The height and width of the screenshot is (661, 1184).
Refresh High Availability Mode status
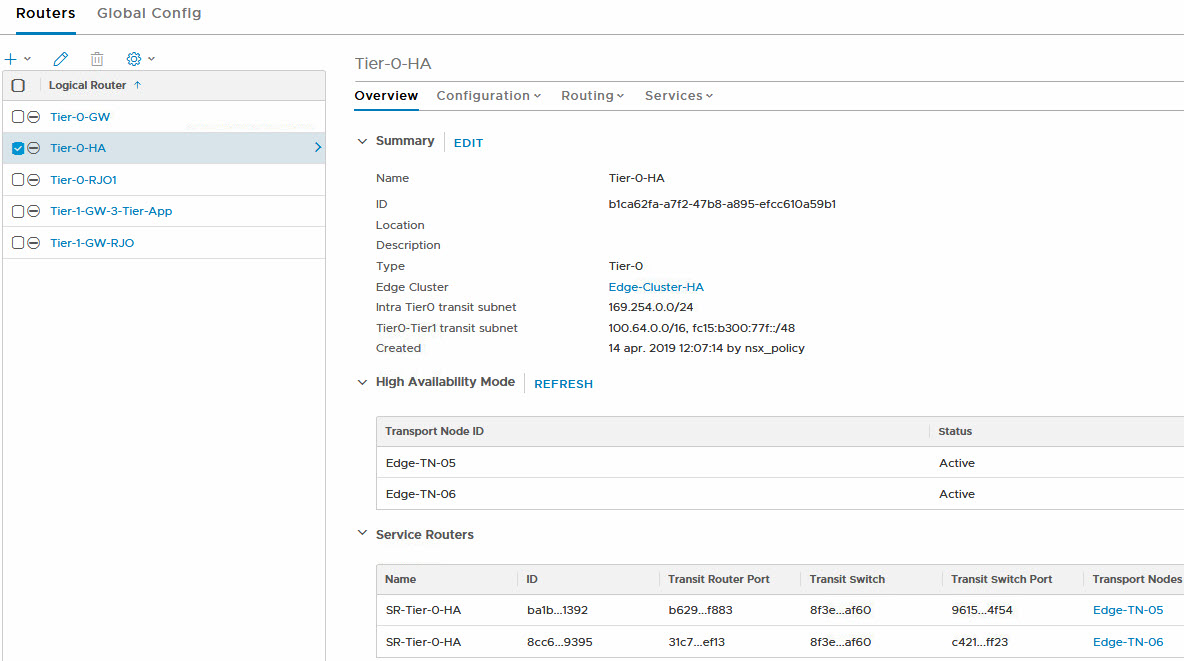coord(563,384)
